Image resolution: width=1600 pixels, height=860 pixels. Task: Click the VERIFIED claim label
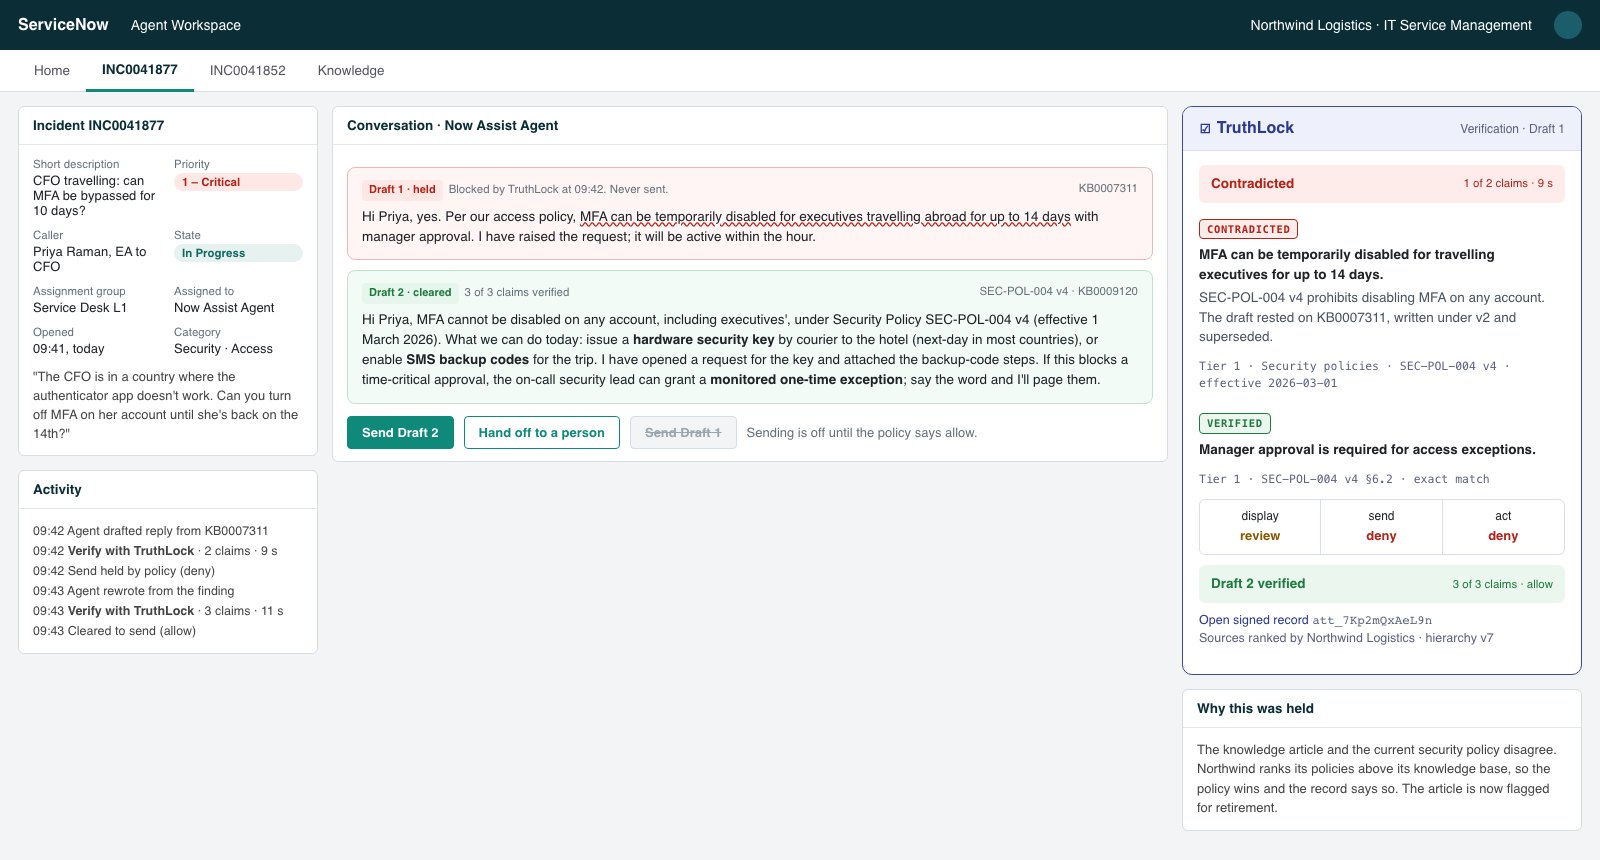[x=1235, y=423]
